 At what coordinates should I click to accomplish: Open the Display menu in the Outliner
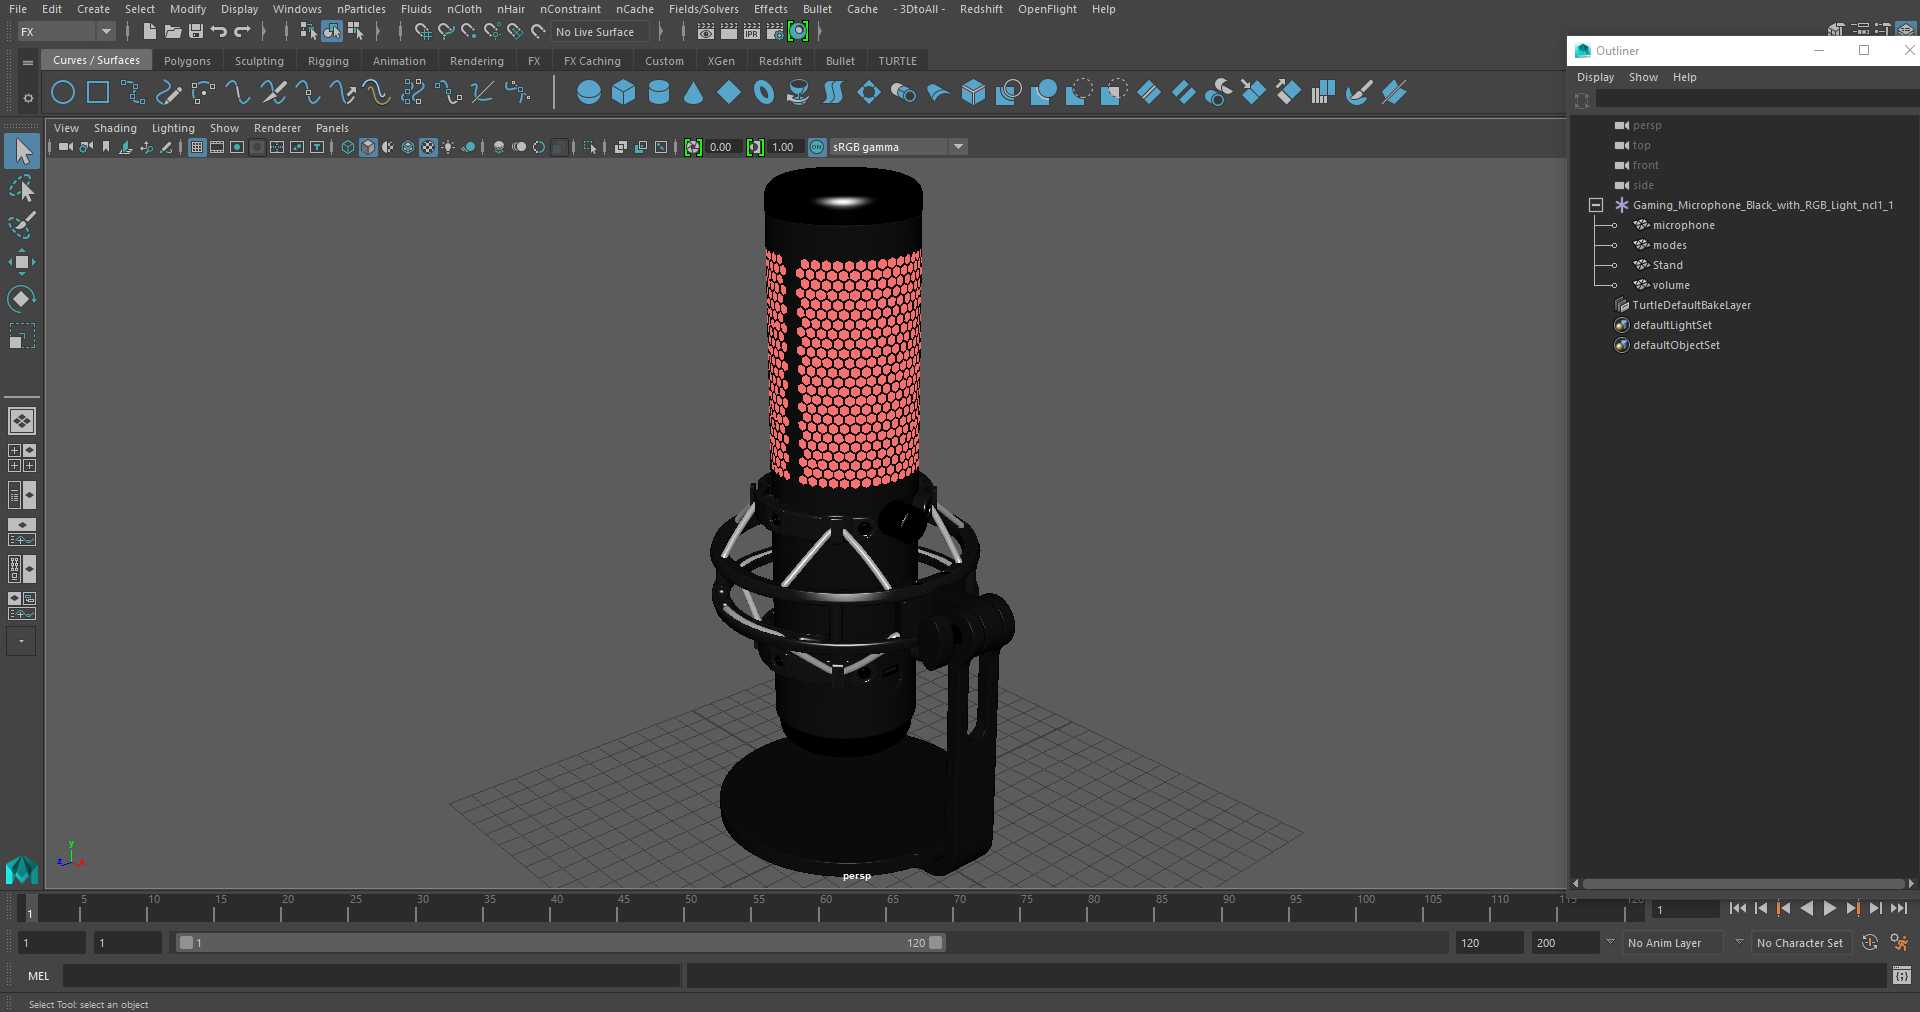coord(1595,77)
